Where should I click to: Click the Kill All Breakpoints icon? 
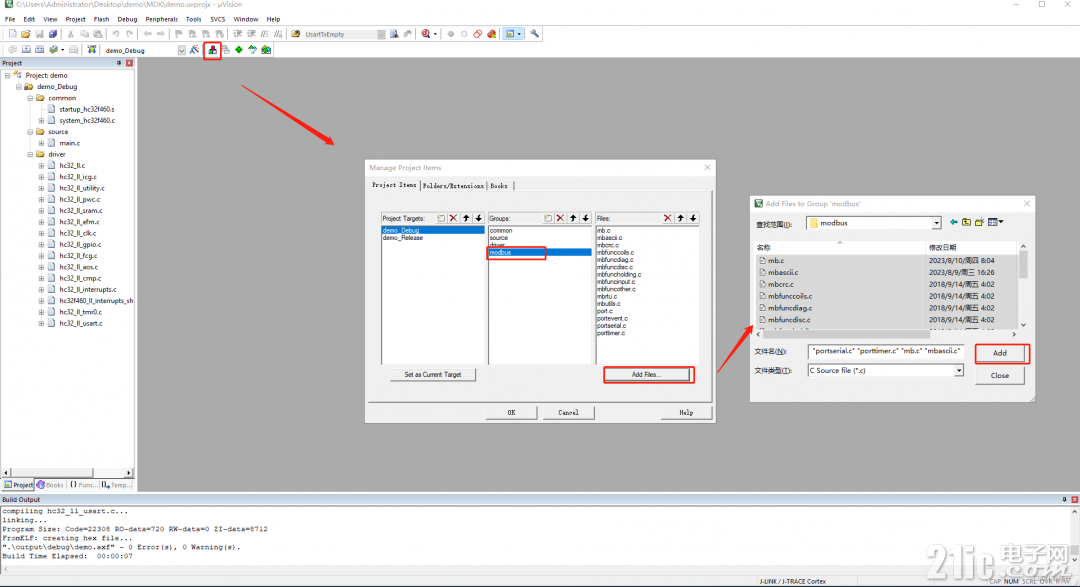[492, 34]
